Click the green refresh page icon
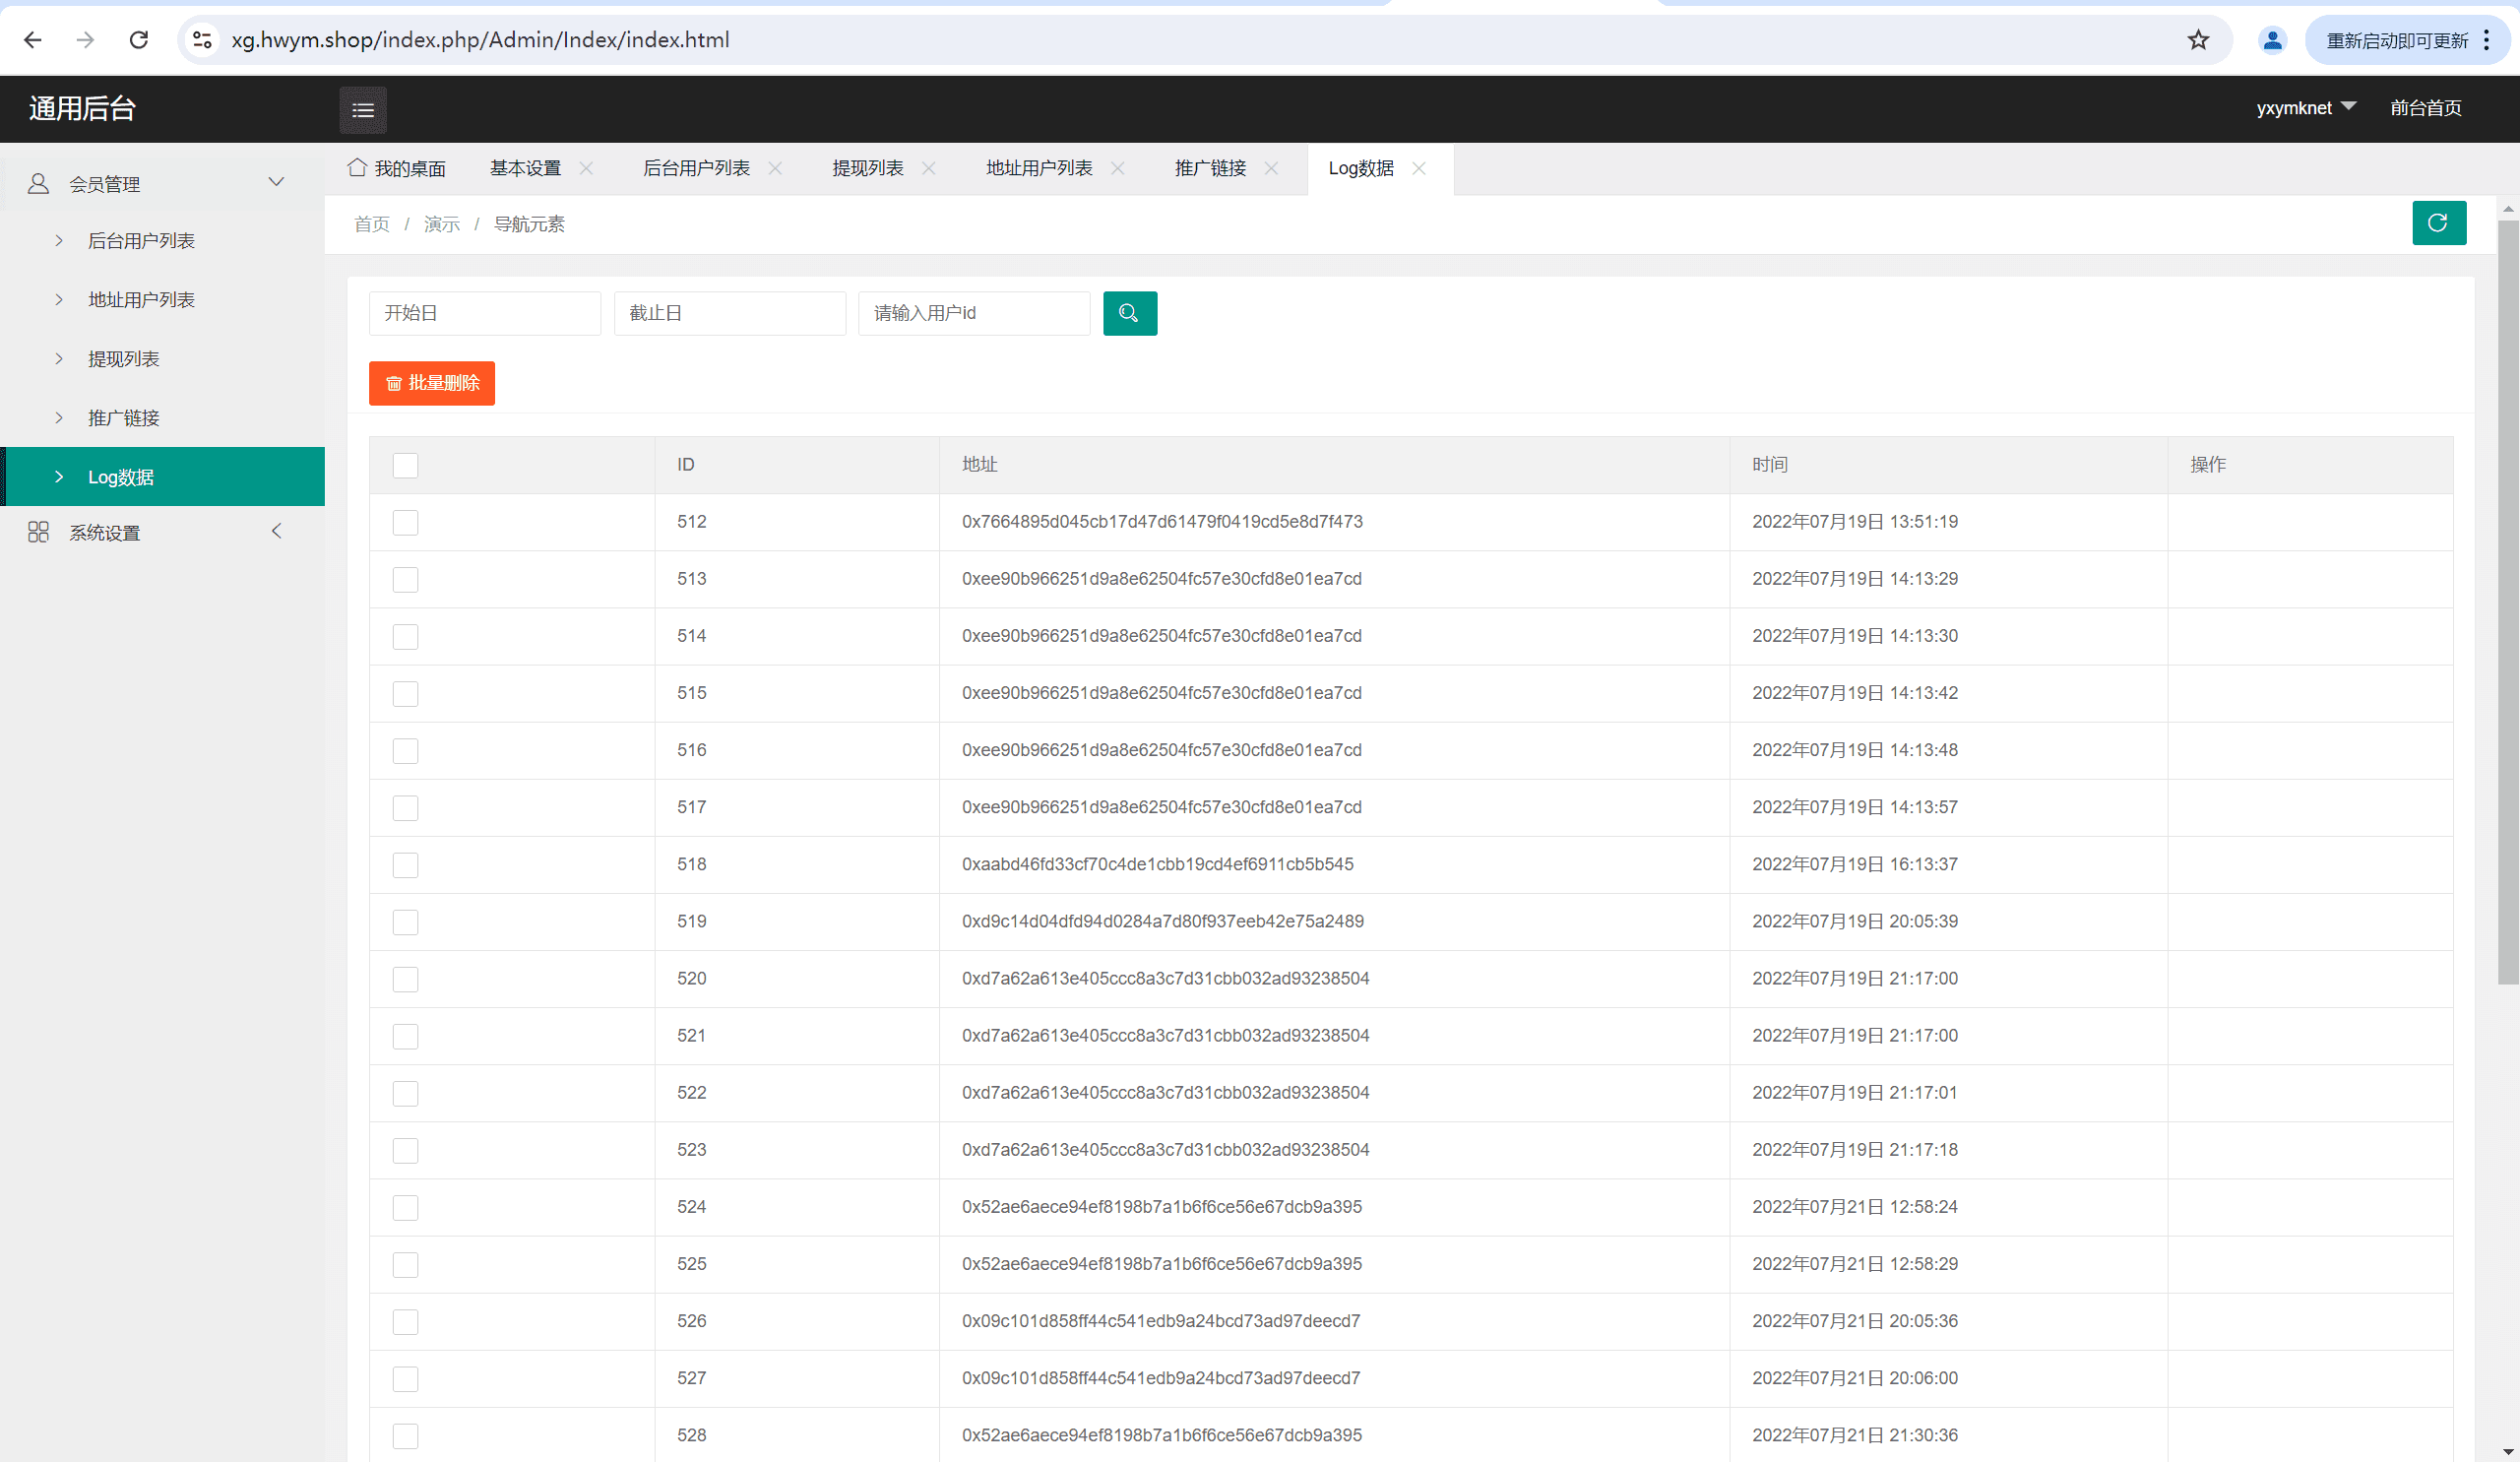2520x1462 pixels. pyautogui.click(x=2438, y=222)
